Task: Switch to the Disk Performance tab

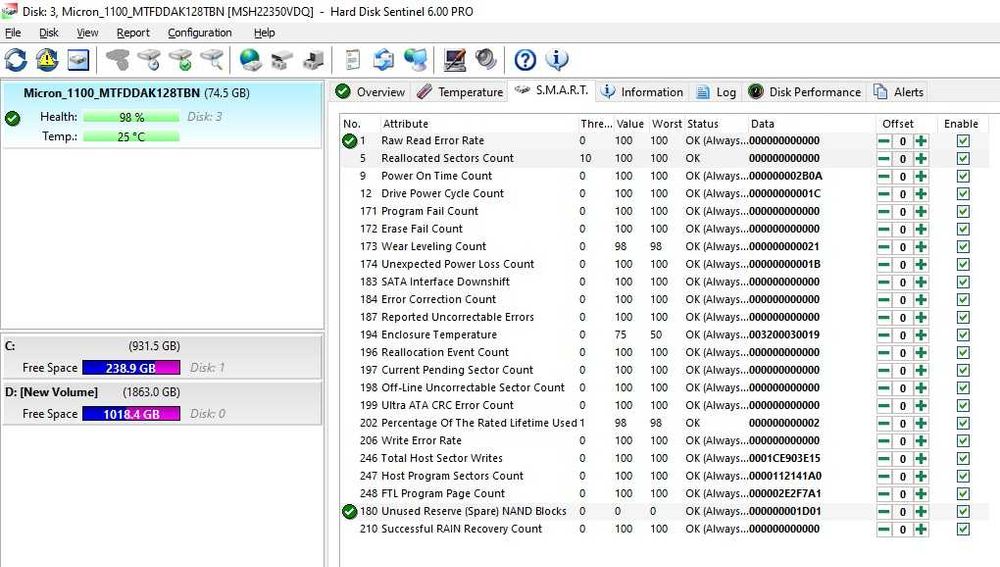Action: [x=804, y=92]
